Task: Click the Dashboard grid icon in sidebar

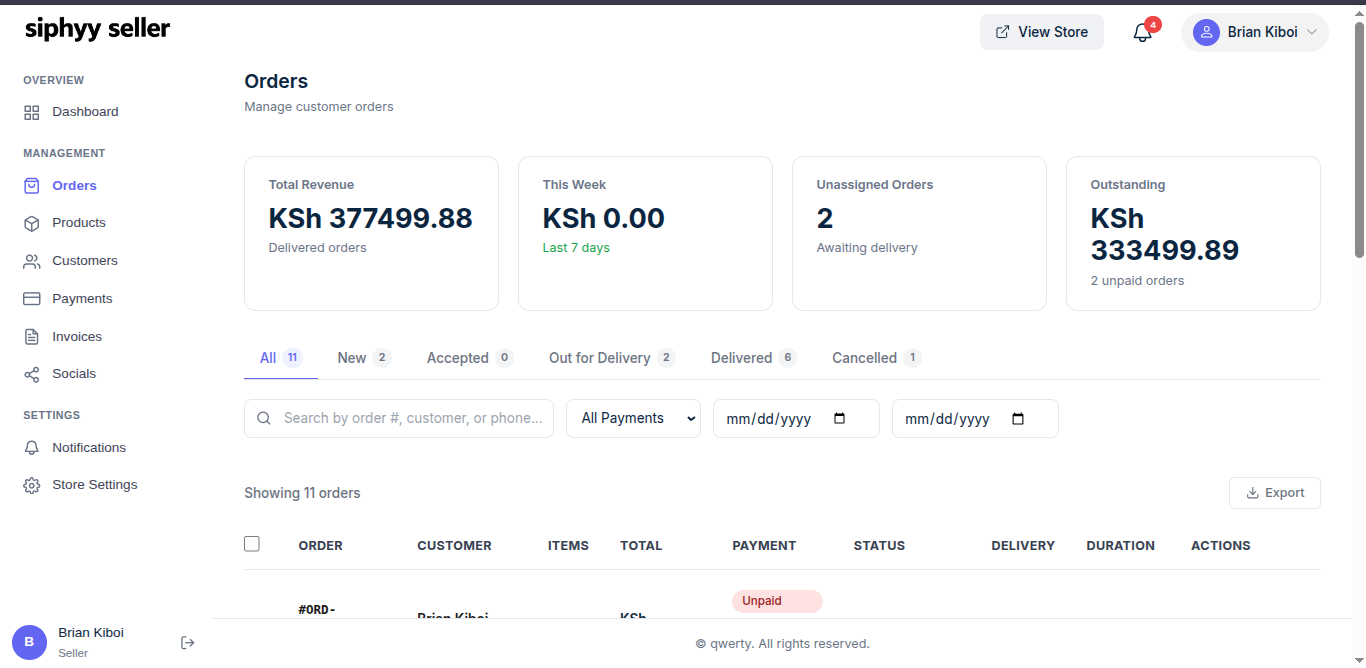Action: point(32,112)
